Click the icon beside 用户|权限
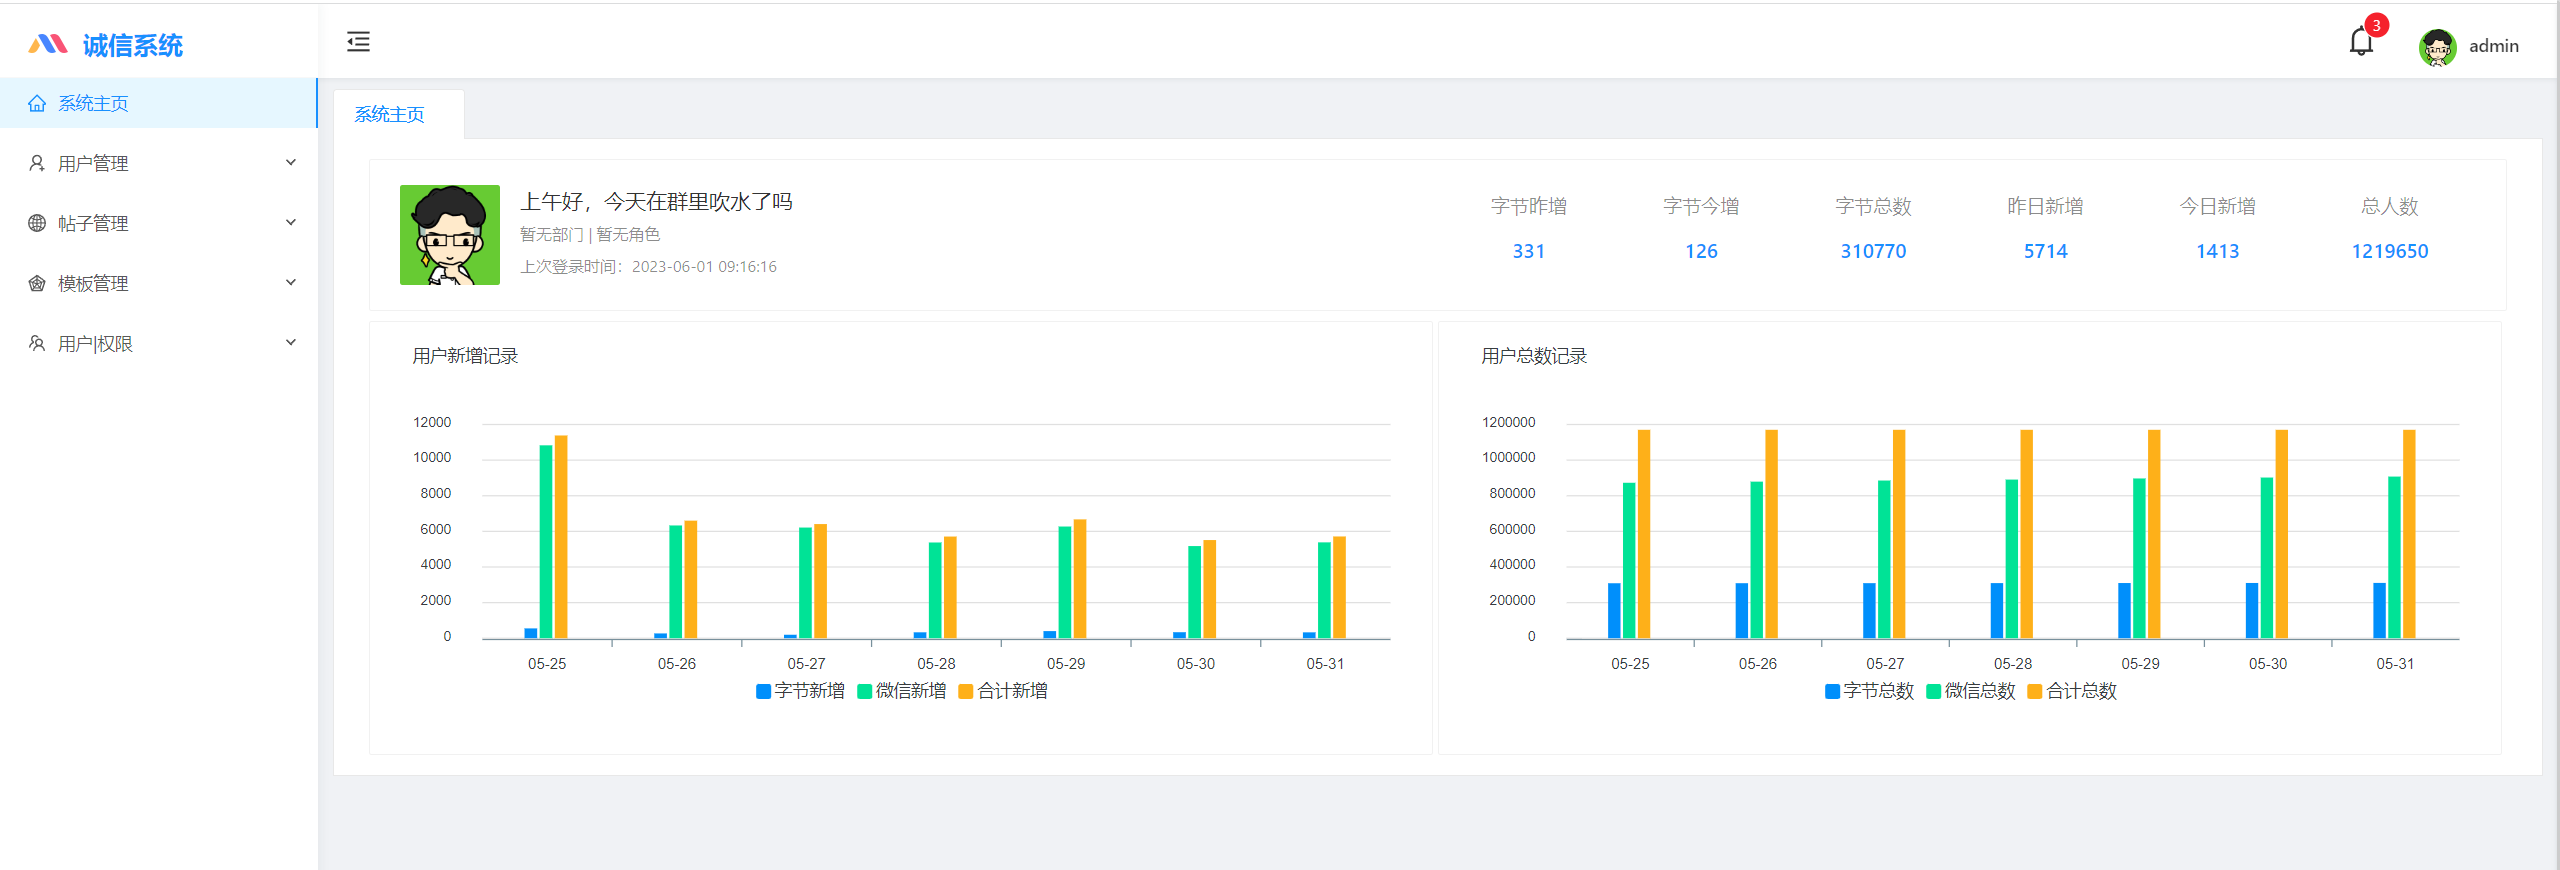This screenshot has height=870, width=2560. tap(37, 344)
